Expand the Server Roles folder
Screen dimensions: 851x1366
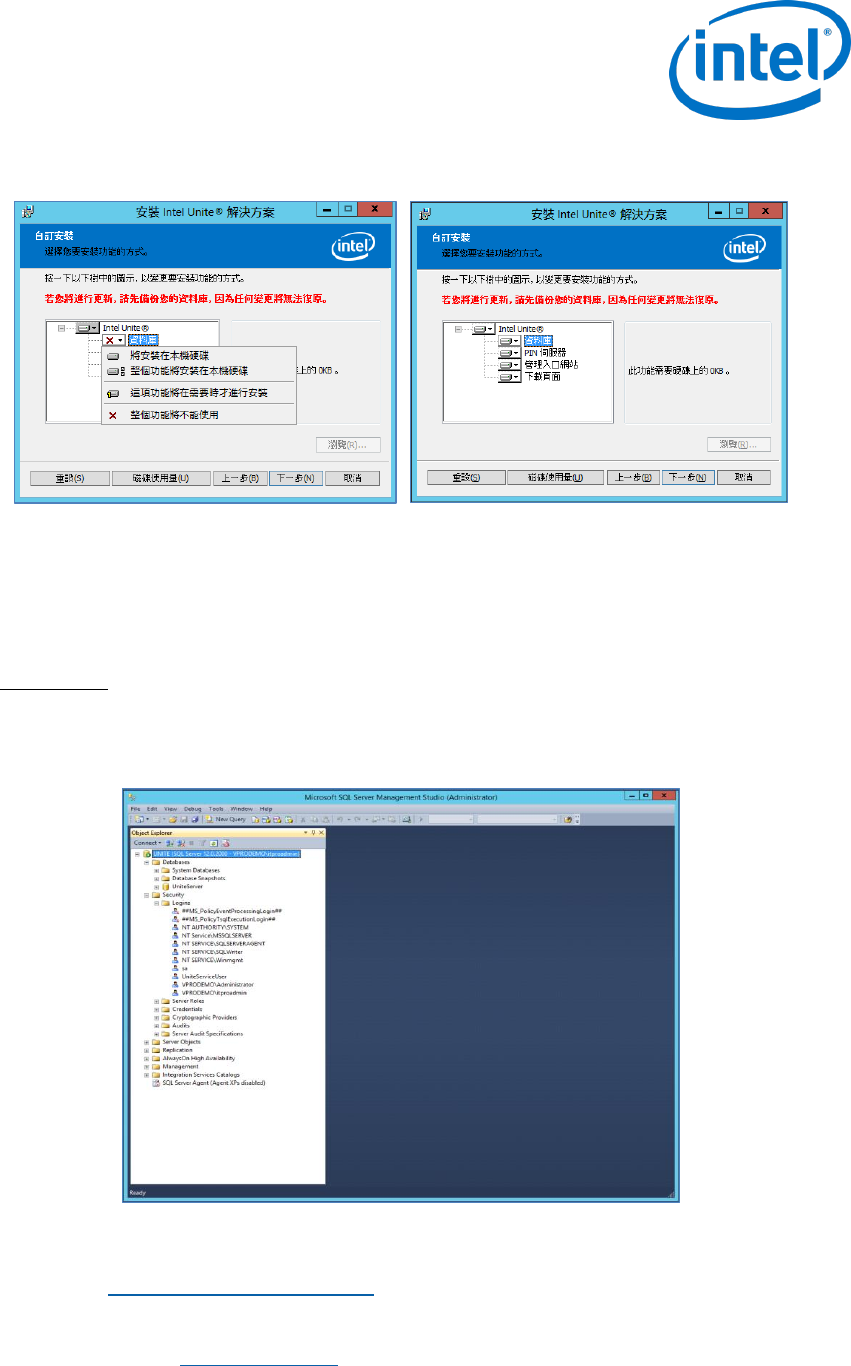pyautogui.click(x=157, y=1001)
